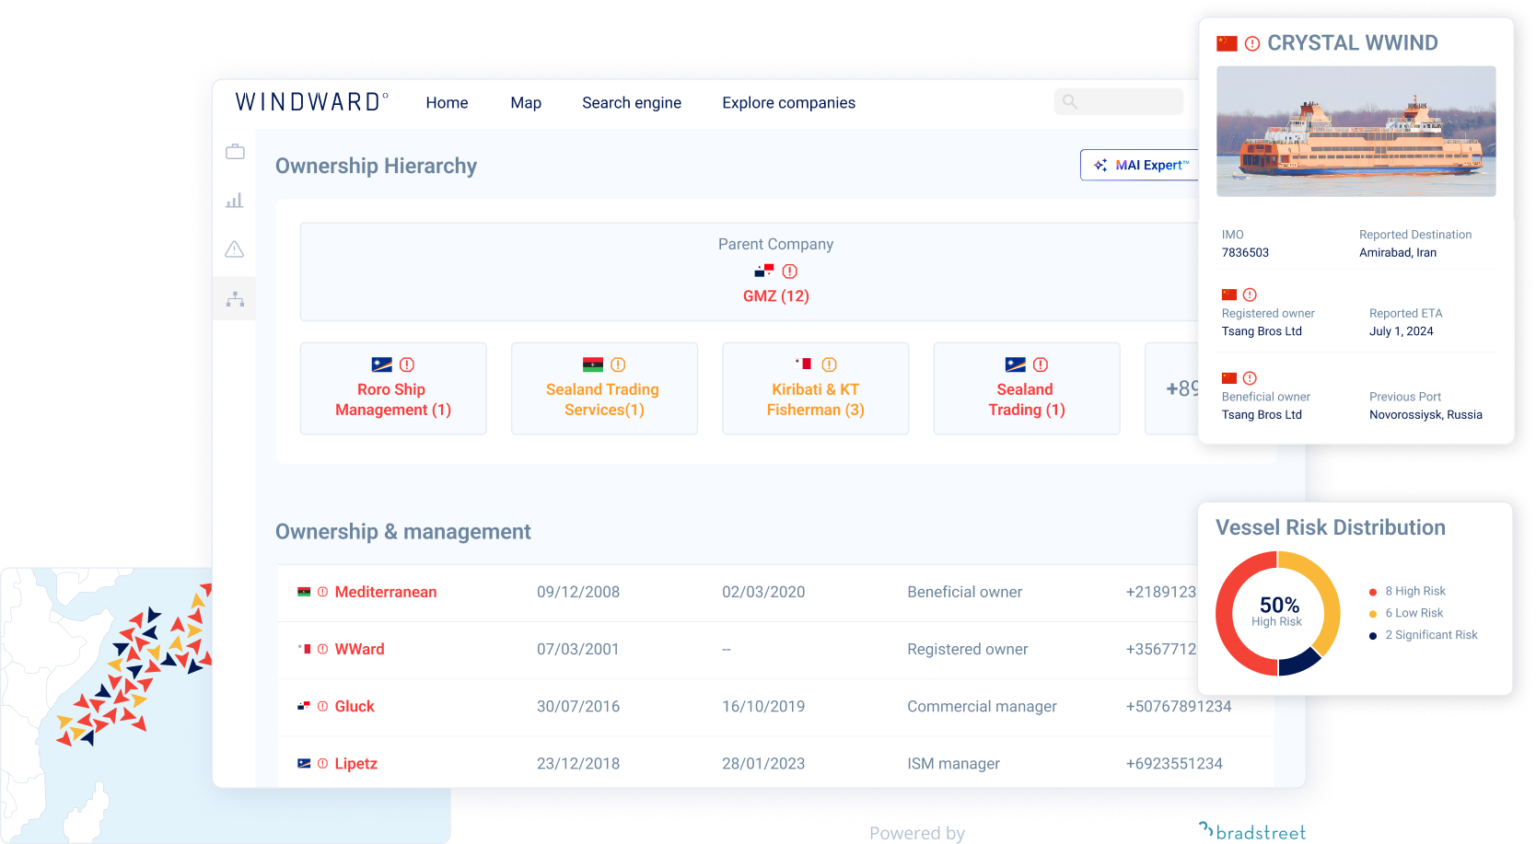
Task: Click the flag icon above Beneficial owner
Action: pyautogui.click(x=1229, y=378)
